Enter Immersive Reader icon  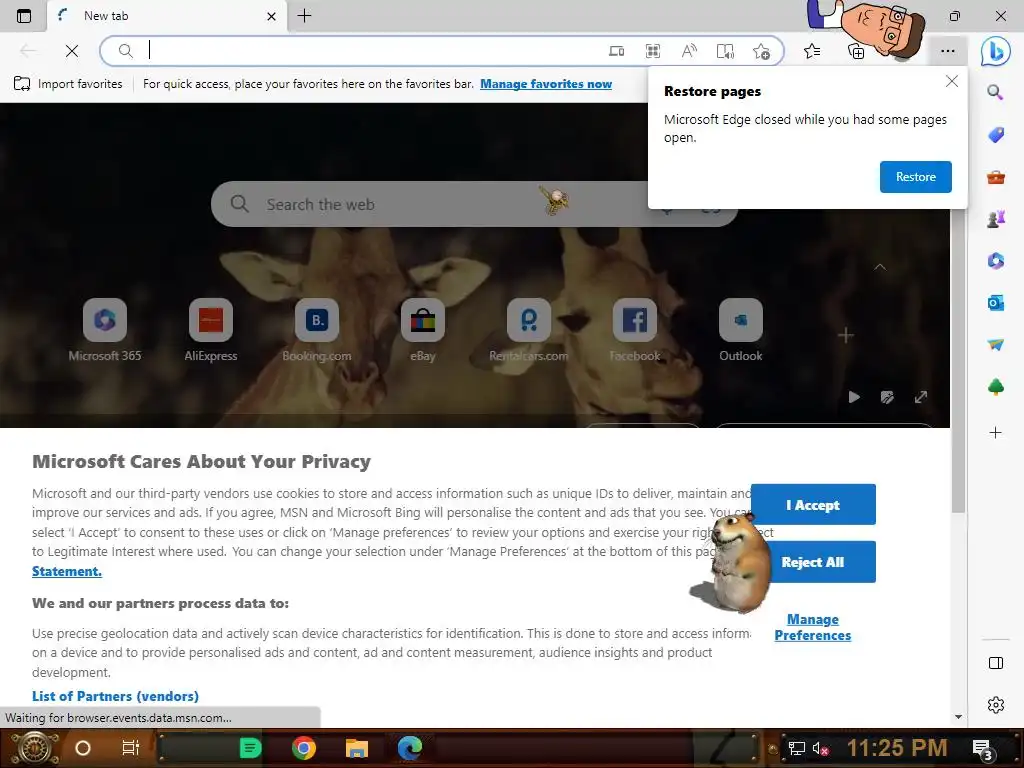point(725,51)
